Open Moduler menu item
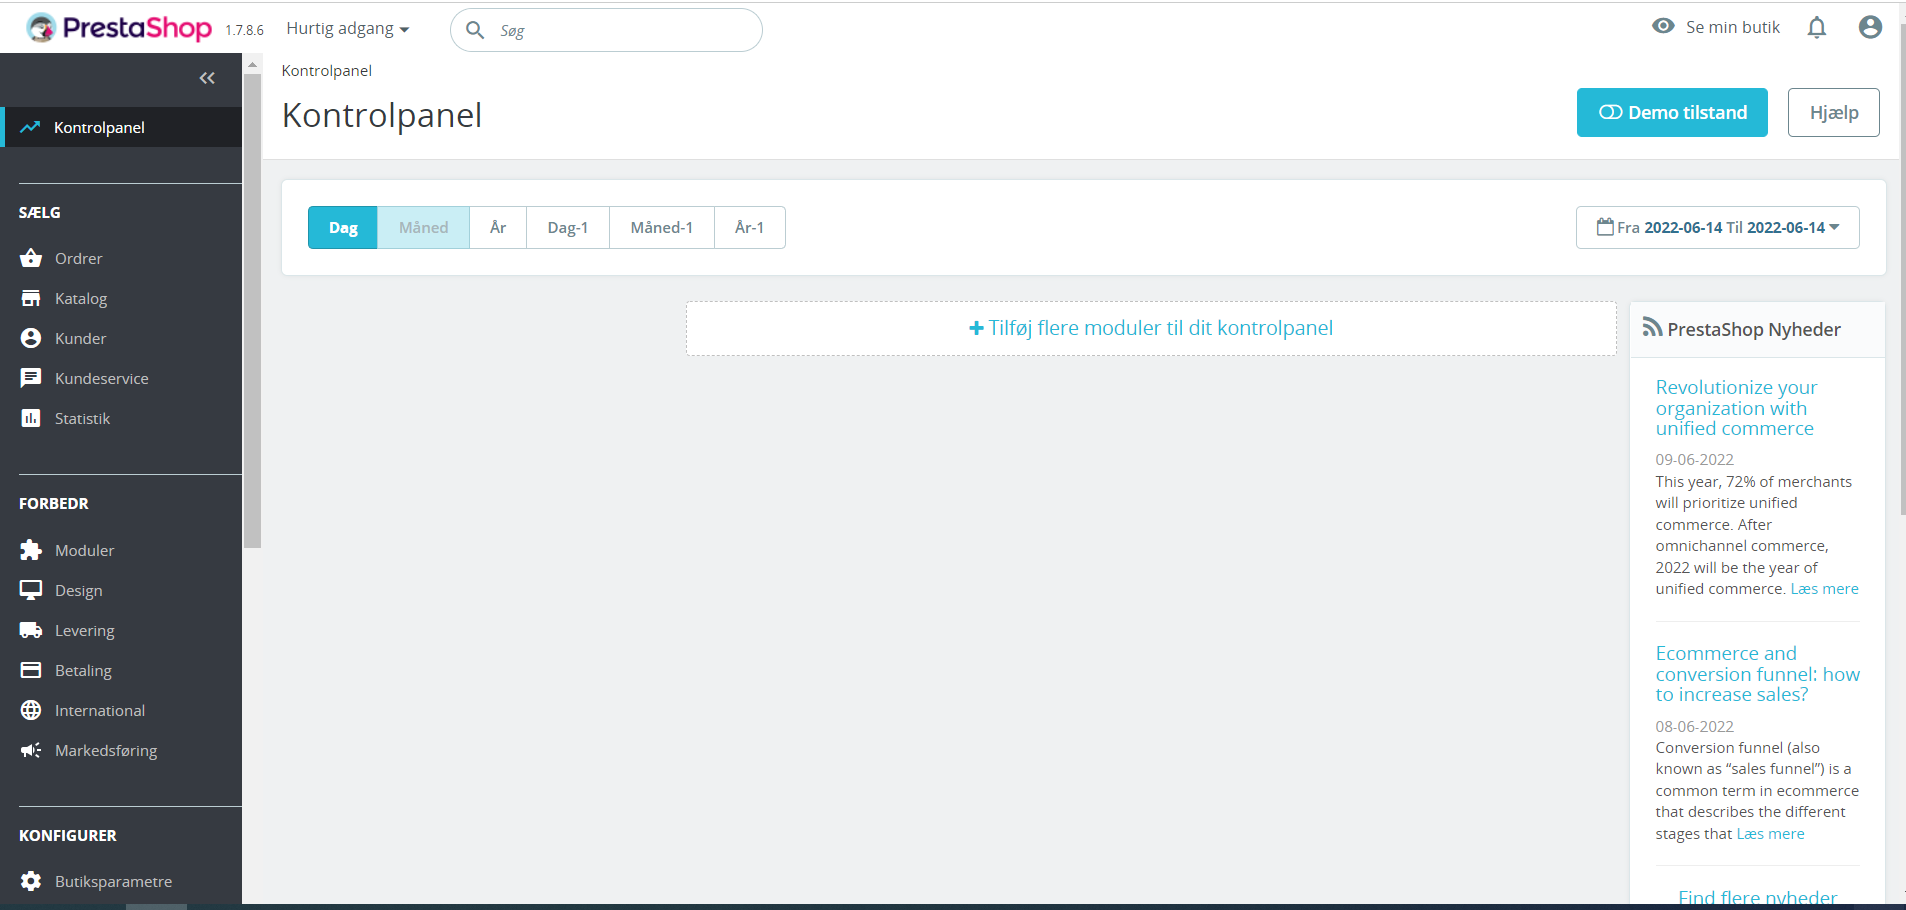This screenshot has height=910, width=1906. coord(121,550)
